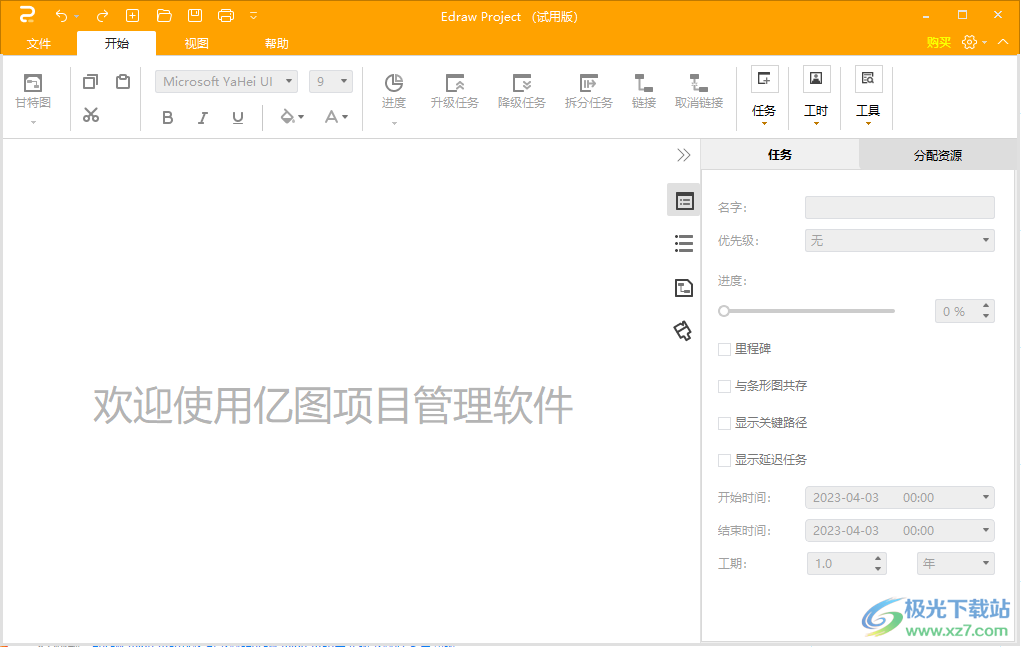Open the File (文件) menu

[38, 44]
